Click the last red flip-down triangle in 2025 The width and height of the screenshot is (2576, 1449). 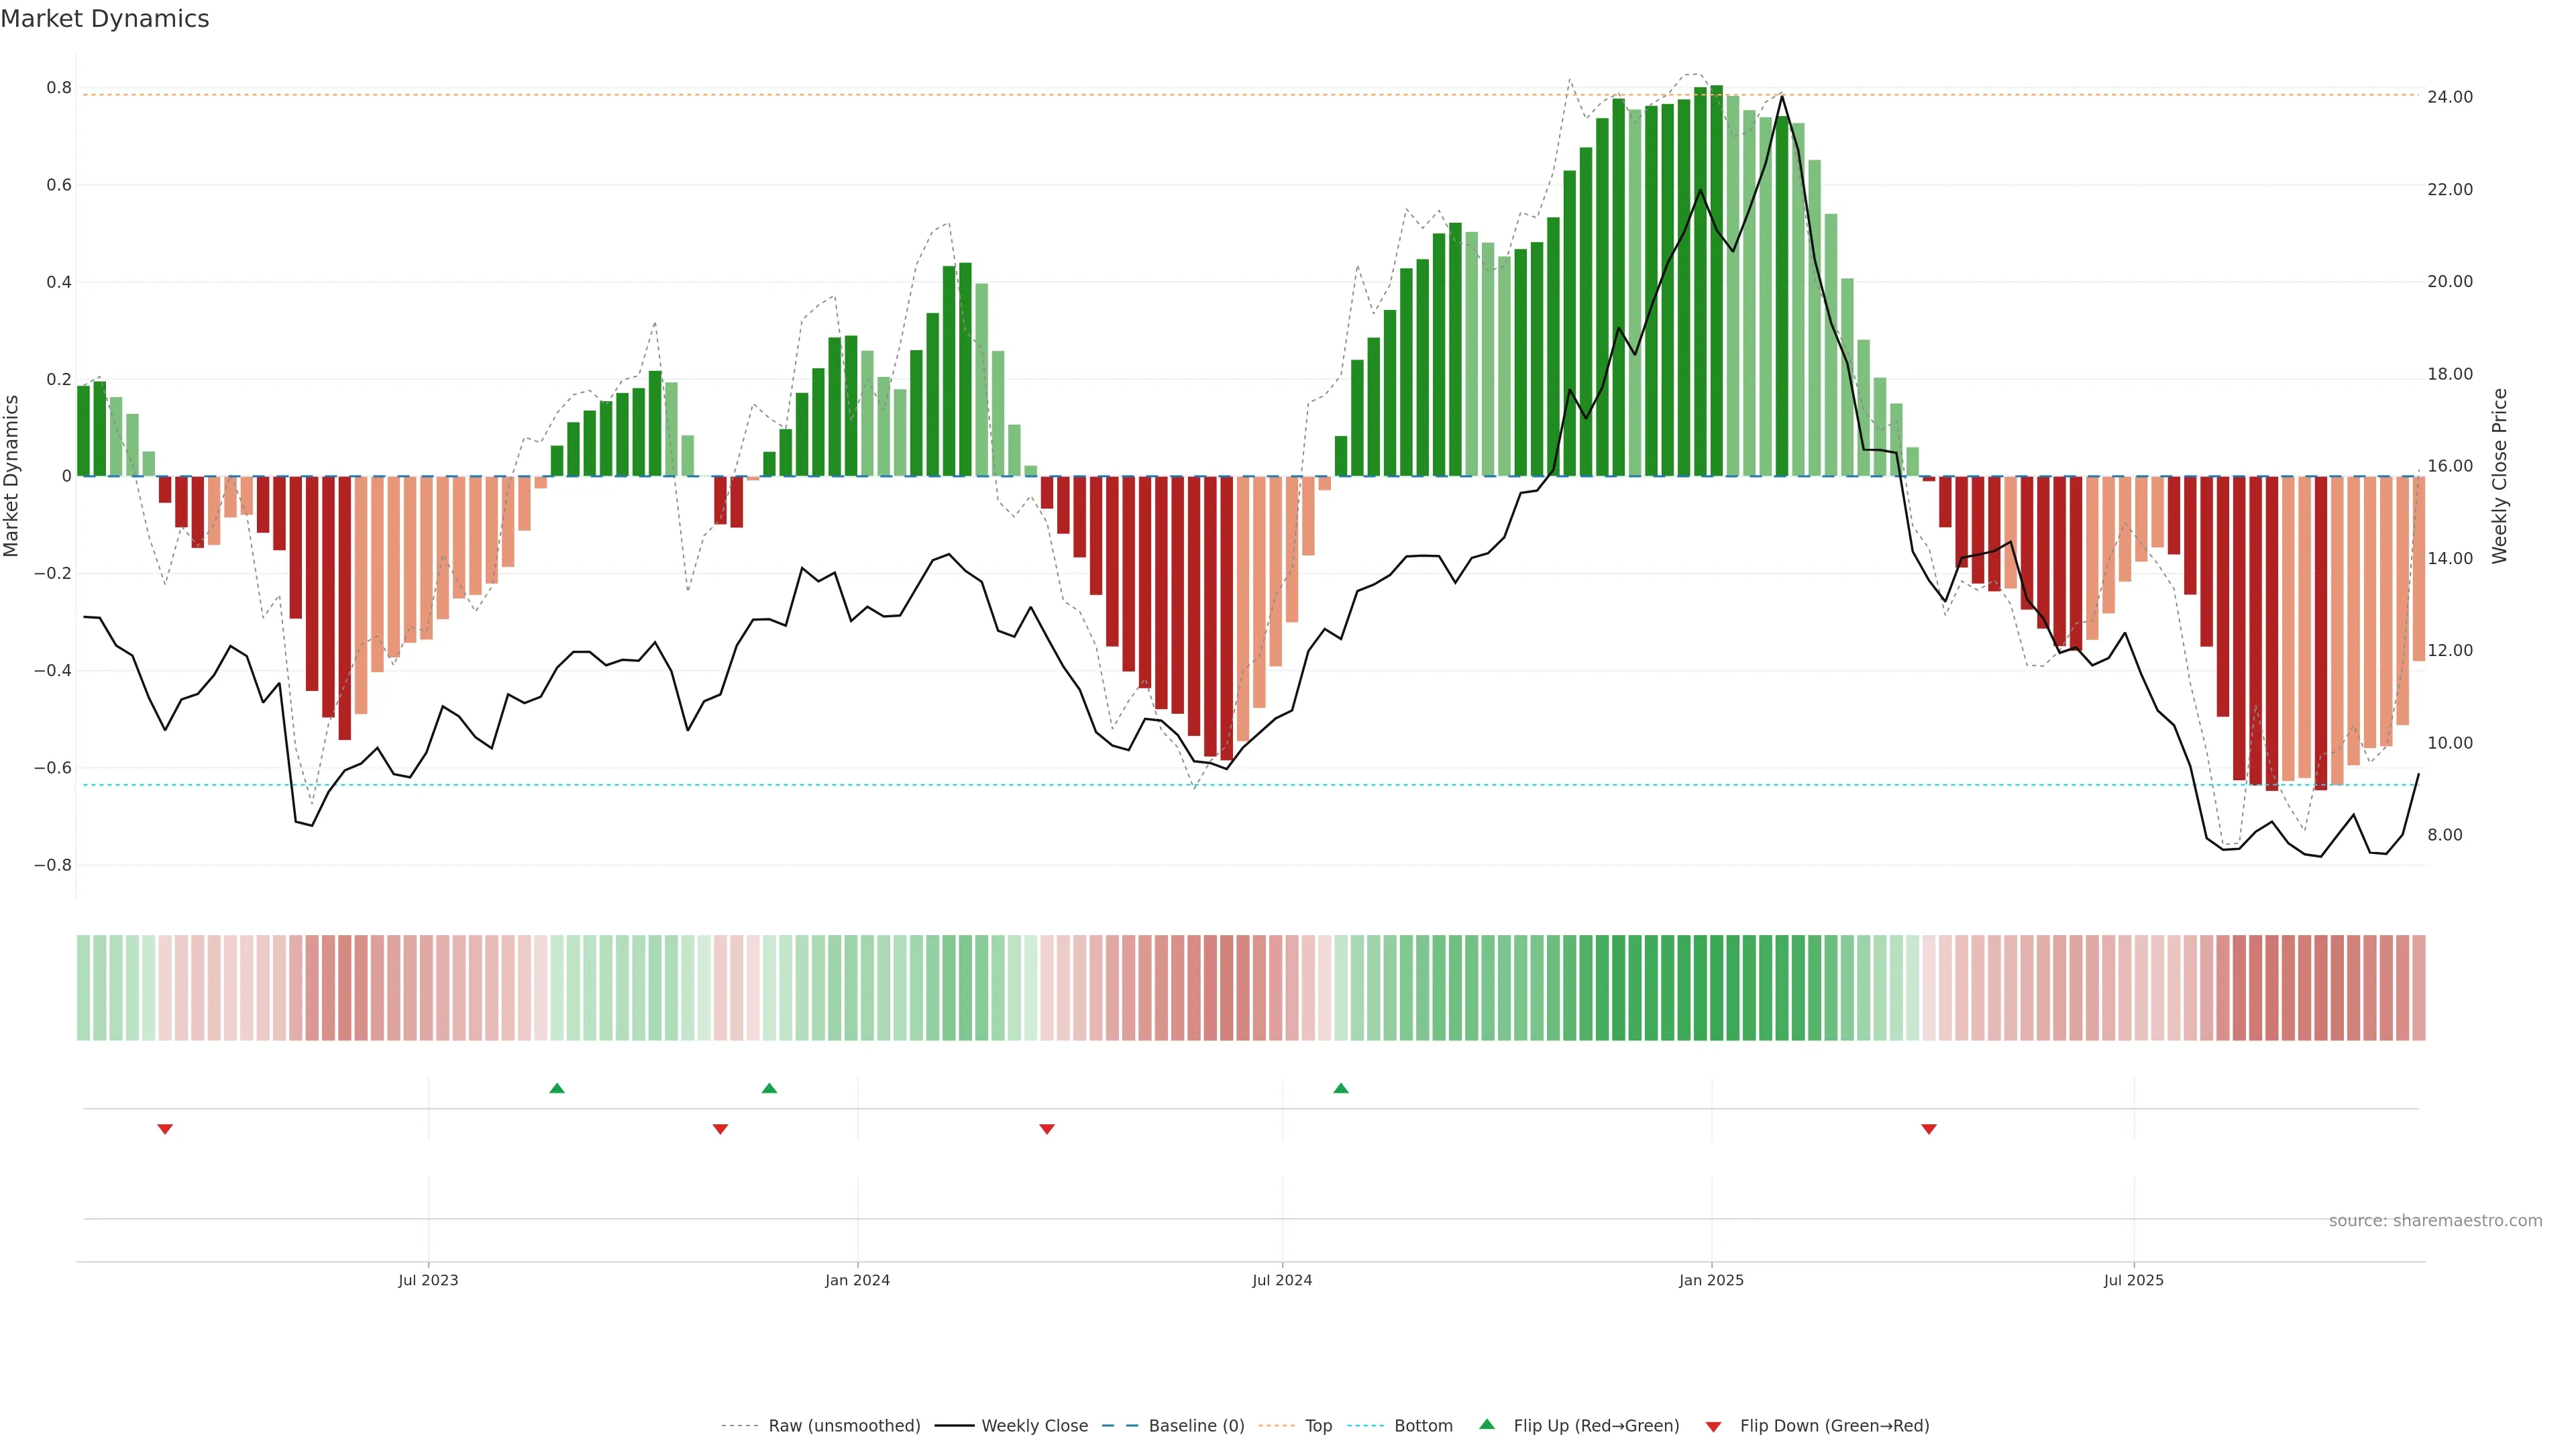click(1929, 1129)
